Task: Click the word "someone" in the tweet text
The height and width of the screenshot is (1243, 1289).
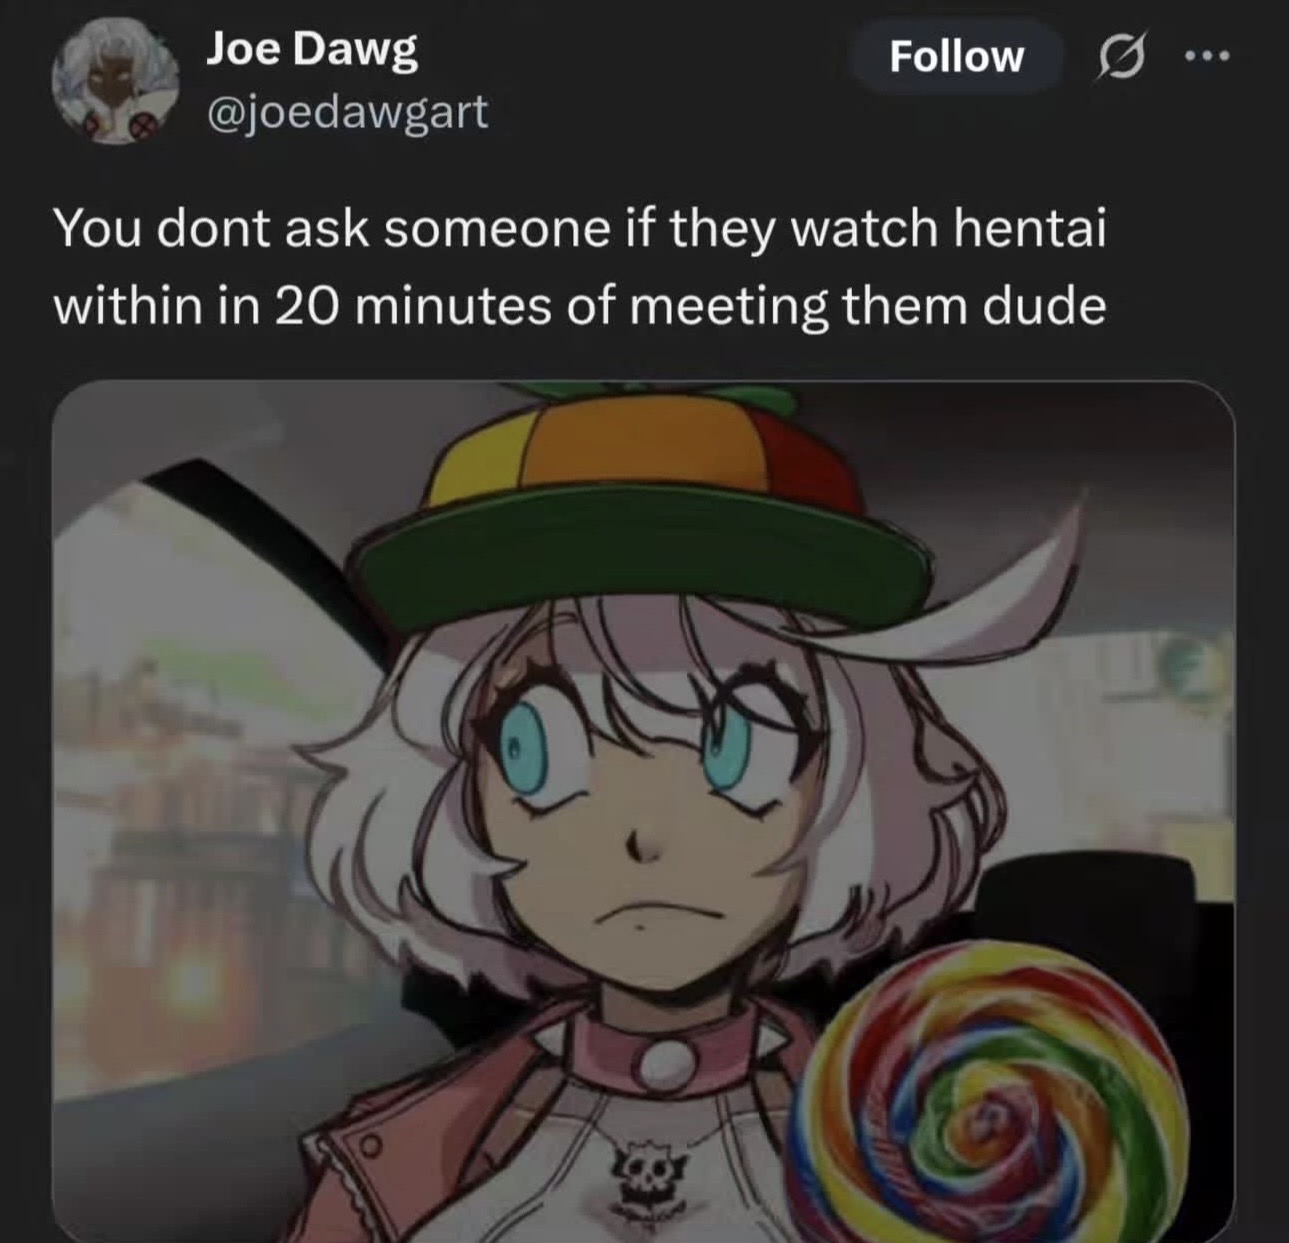Action: pyautogui.click(x=496, y=230)
